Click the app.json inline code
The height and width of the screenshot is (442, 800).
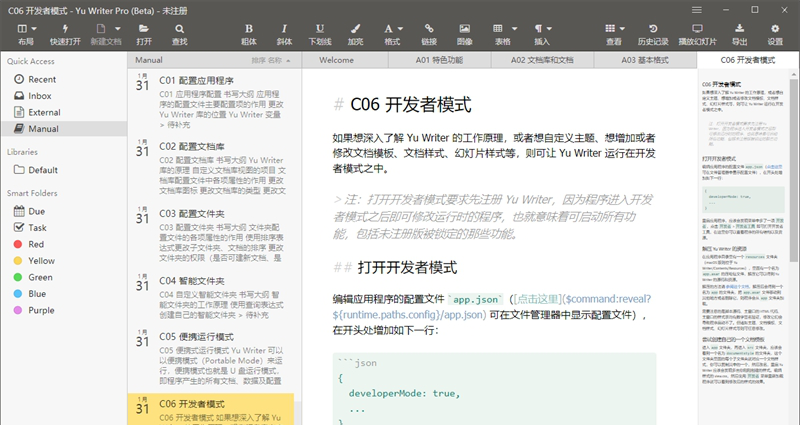coord(476,300)
